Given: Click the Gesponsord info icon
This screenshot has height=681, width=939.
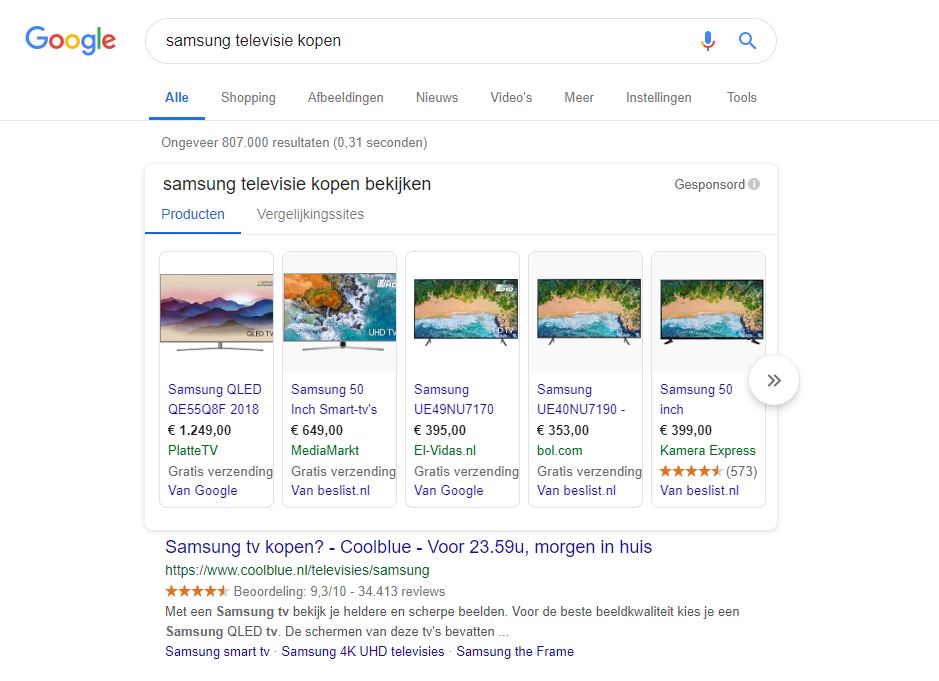Looking at the screenshot, I should (754, 184).
